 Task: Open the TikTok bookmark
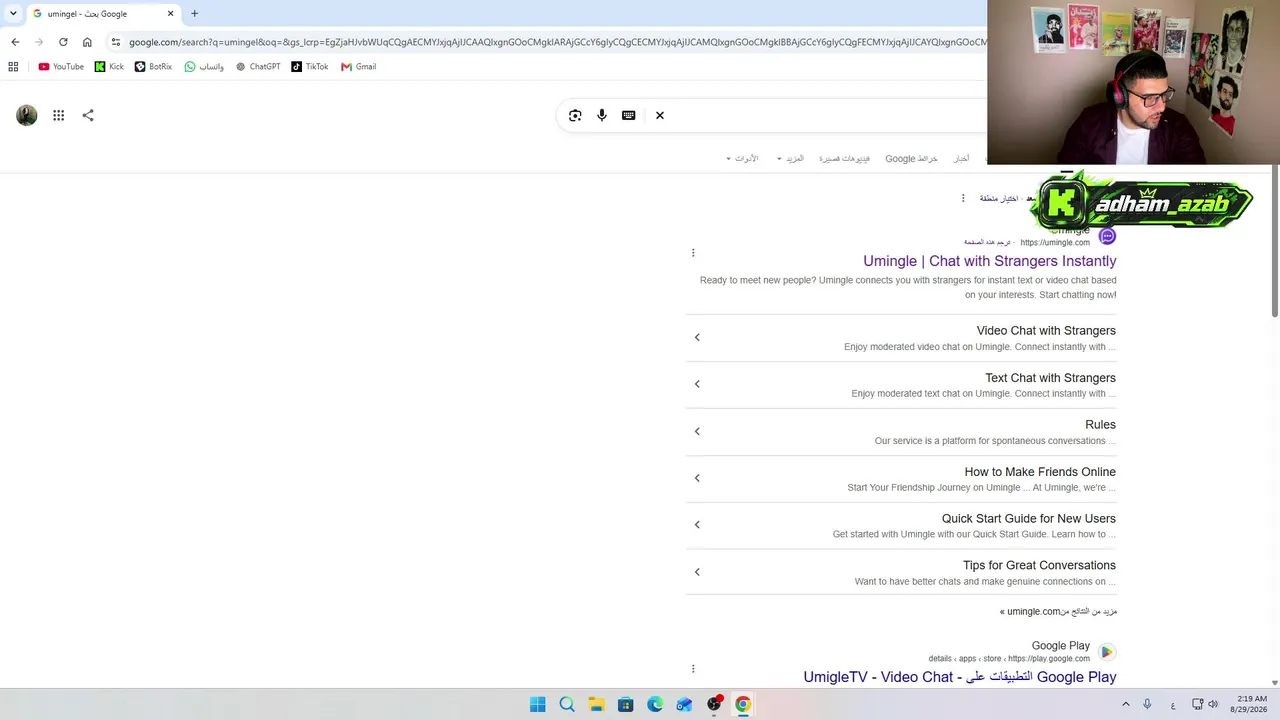pyautogui.click(x=310, y=67)
